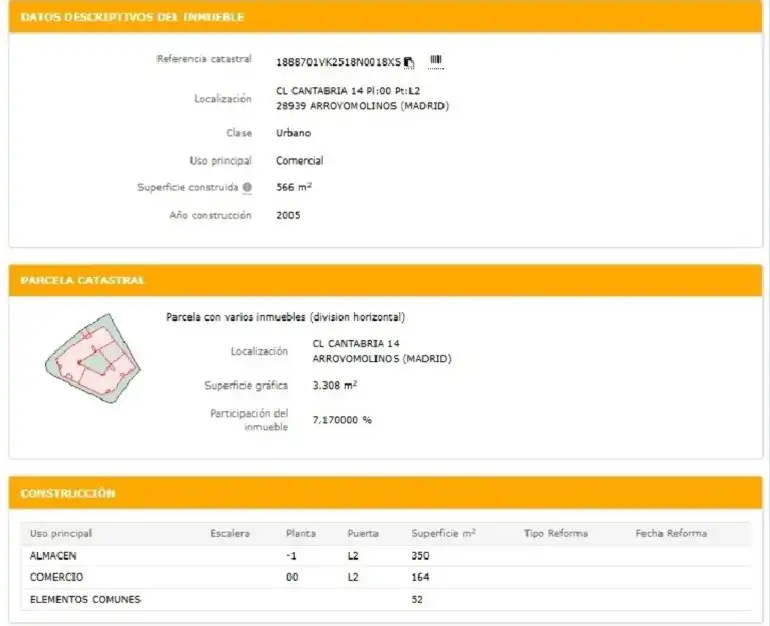Click the planta value -1 in ALMACEN row
The image size is (770, 626).
tap(291, 556)
